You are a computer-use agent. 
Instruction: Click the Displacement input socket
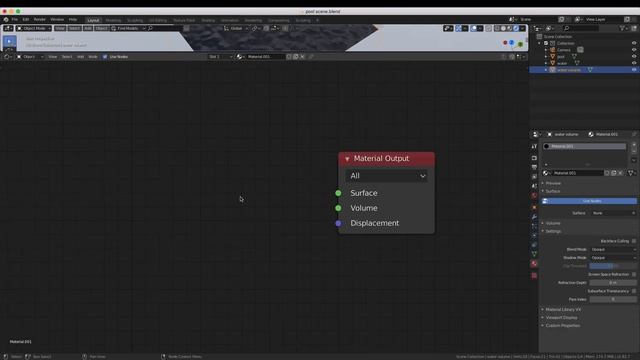tap(338, 223)
